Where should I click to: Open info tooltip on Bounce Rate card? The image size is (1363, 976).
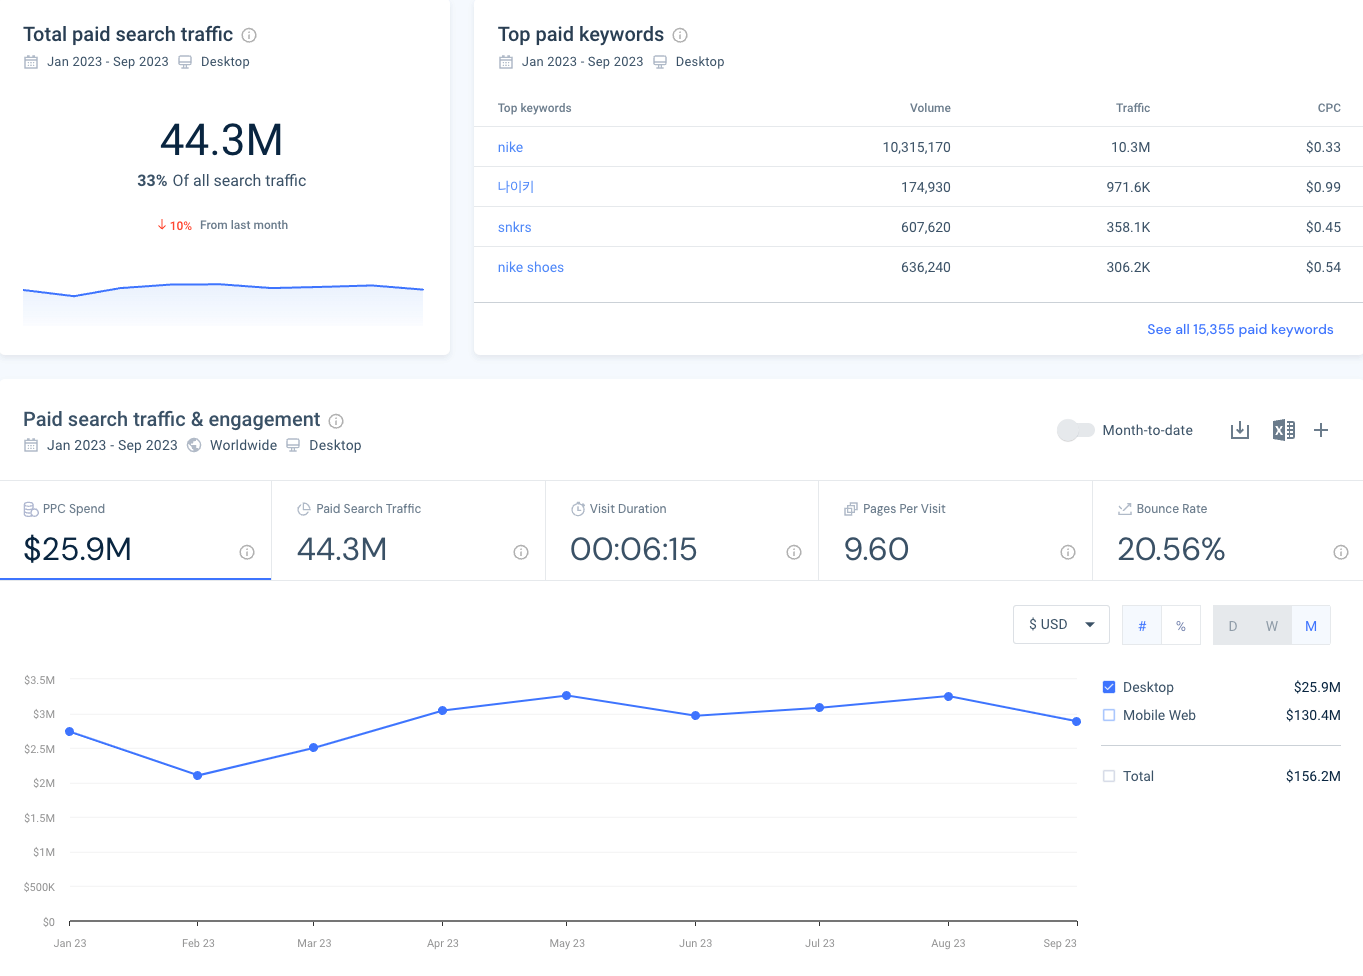point(1341,552)
